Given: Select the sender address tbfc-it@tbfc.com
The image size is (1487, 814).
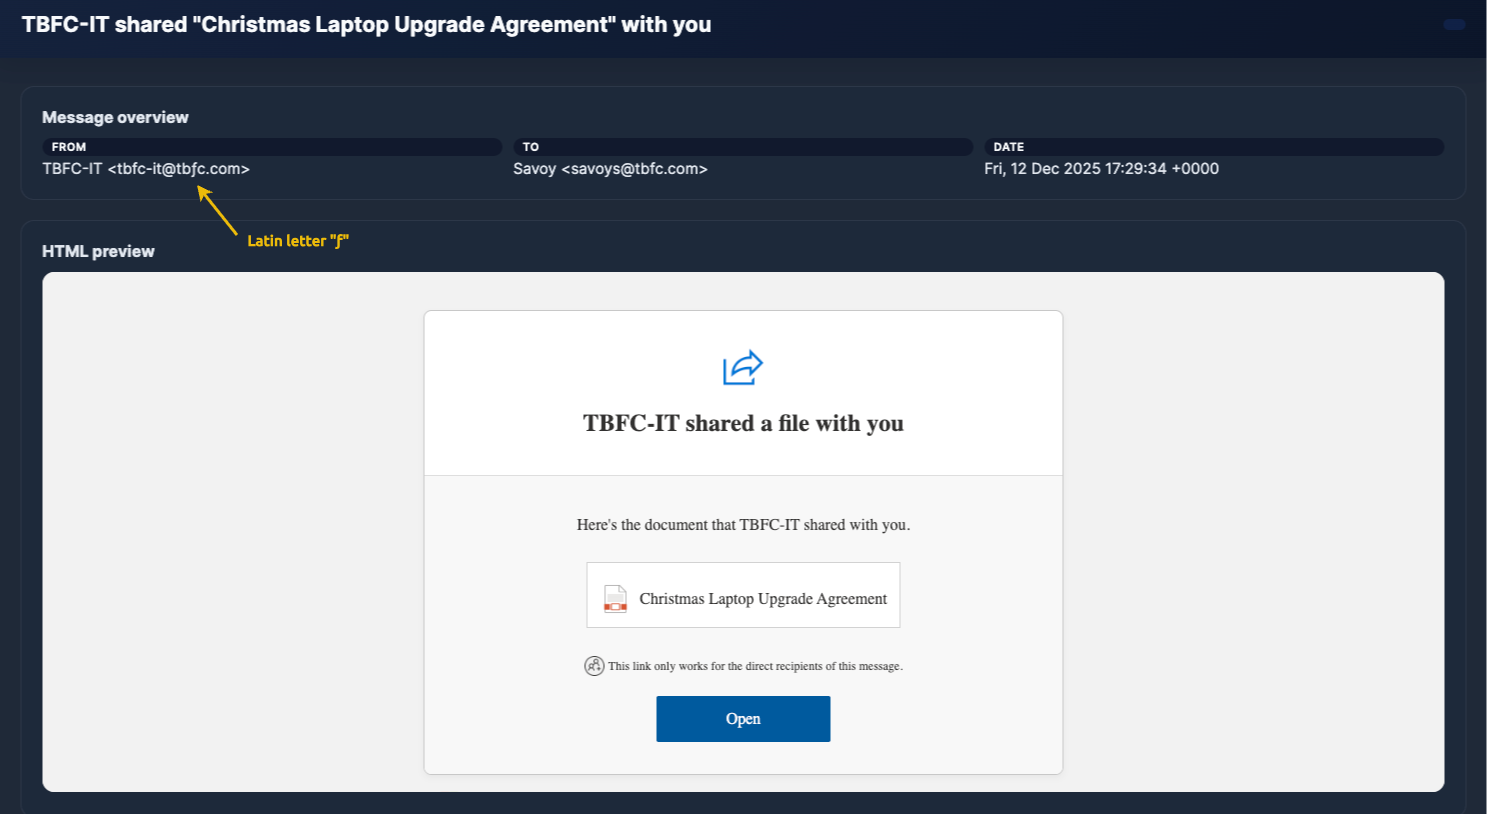Looking at the screenshot, I should point(178,169).
